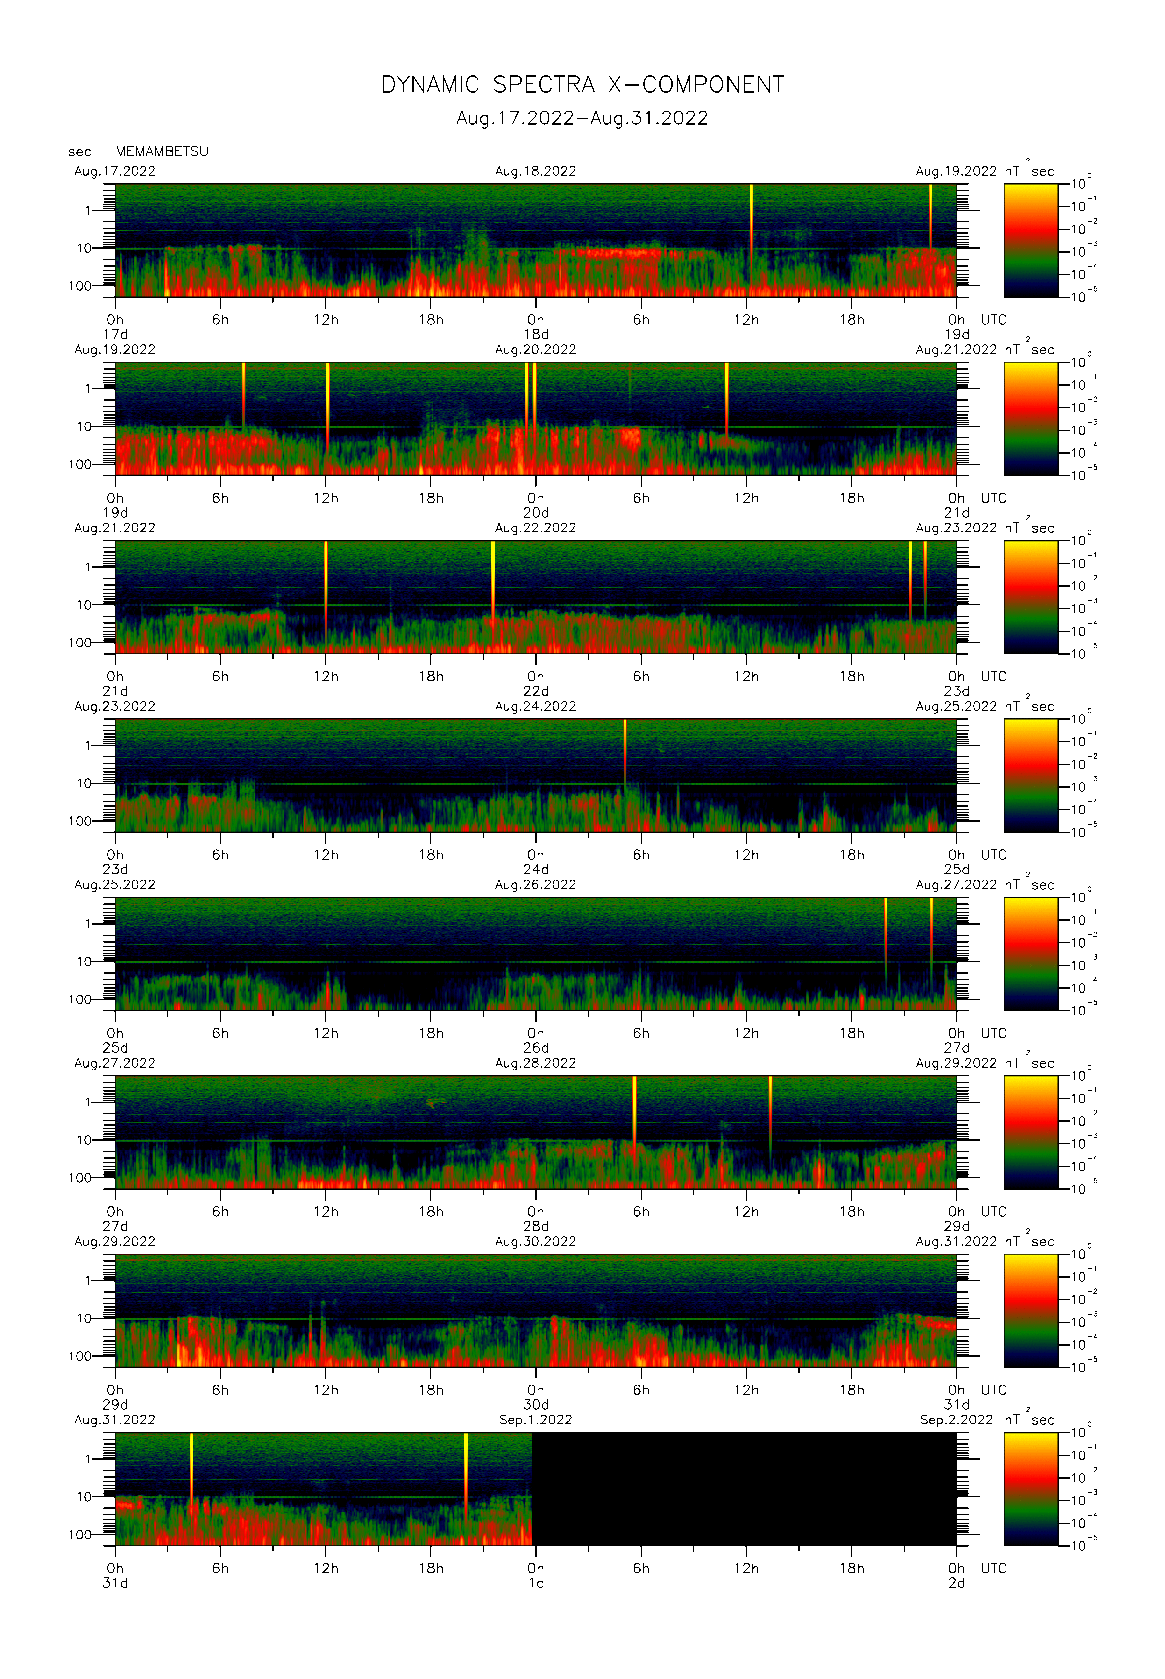Click color scale bar beside Aug.27–29 panel
Viewport: 1165px width, 1679px height.
[x=1031, y=1132]
